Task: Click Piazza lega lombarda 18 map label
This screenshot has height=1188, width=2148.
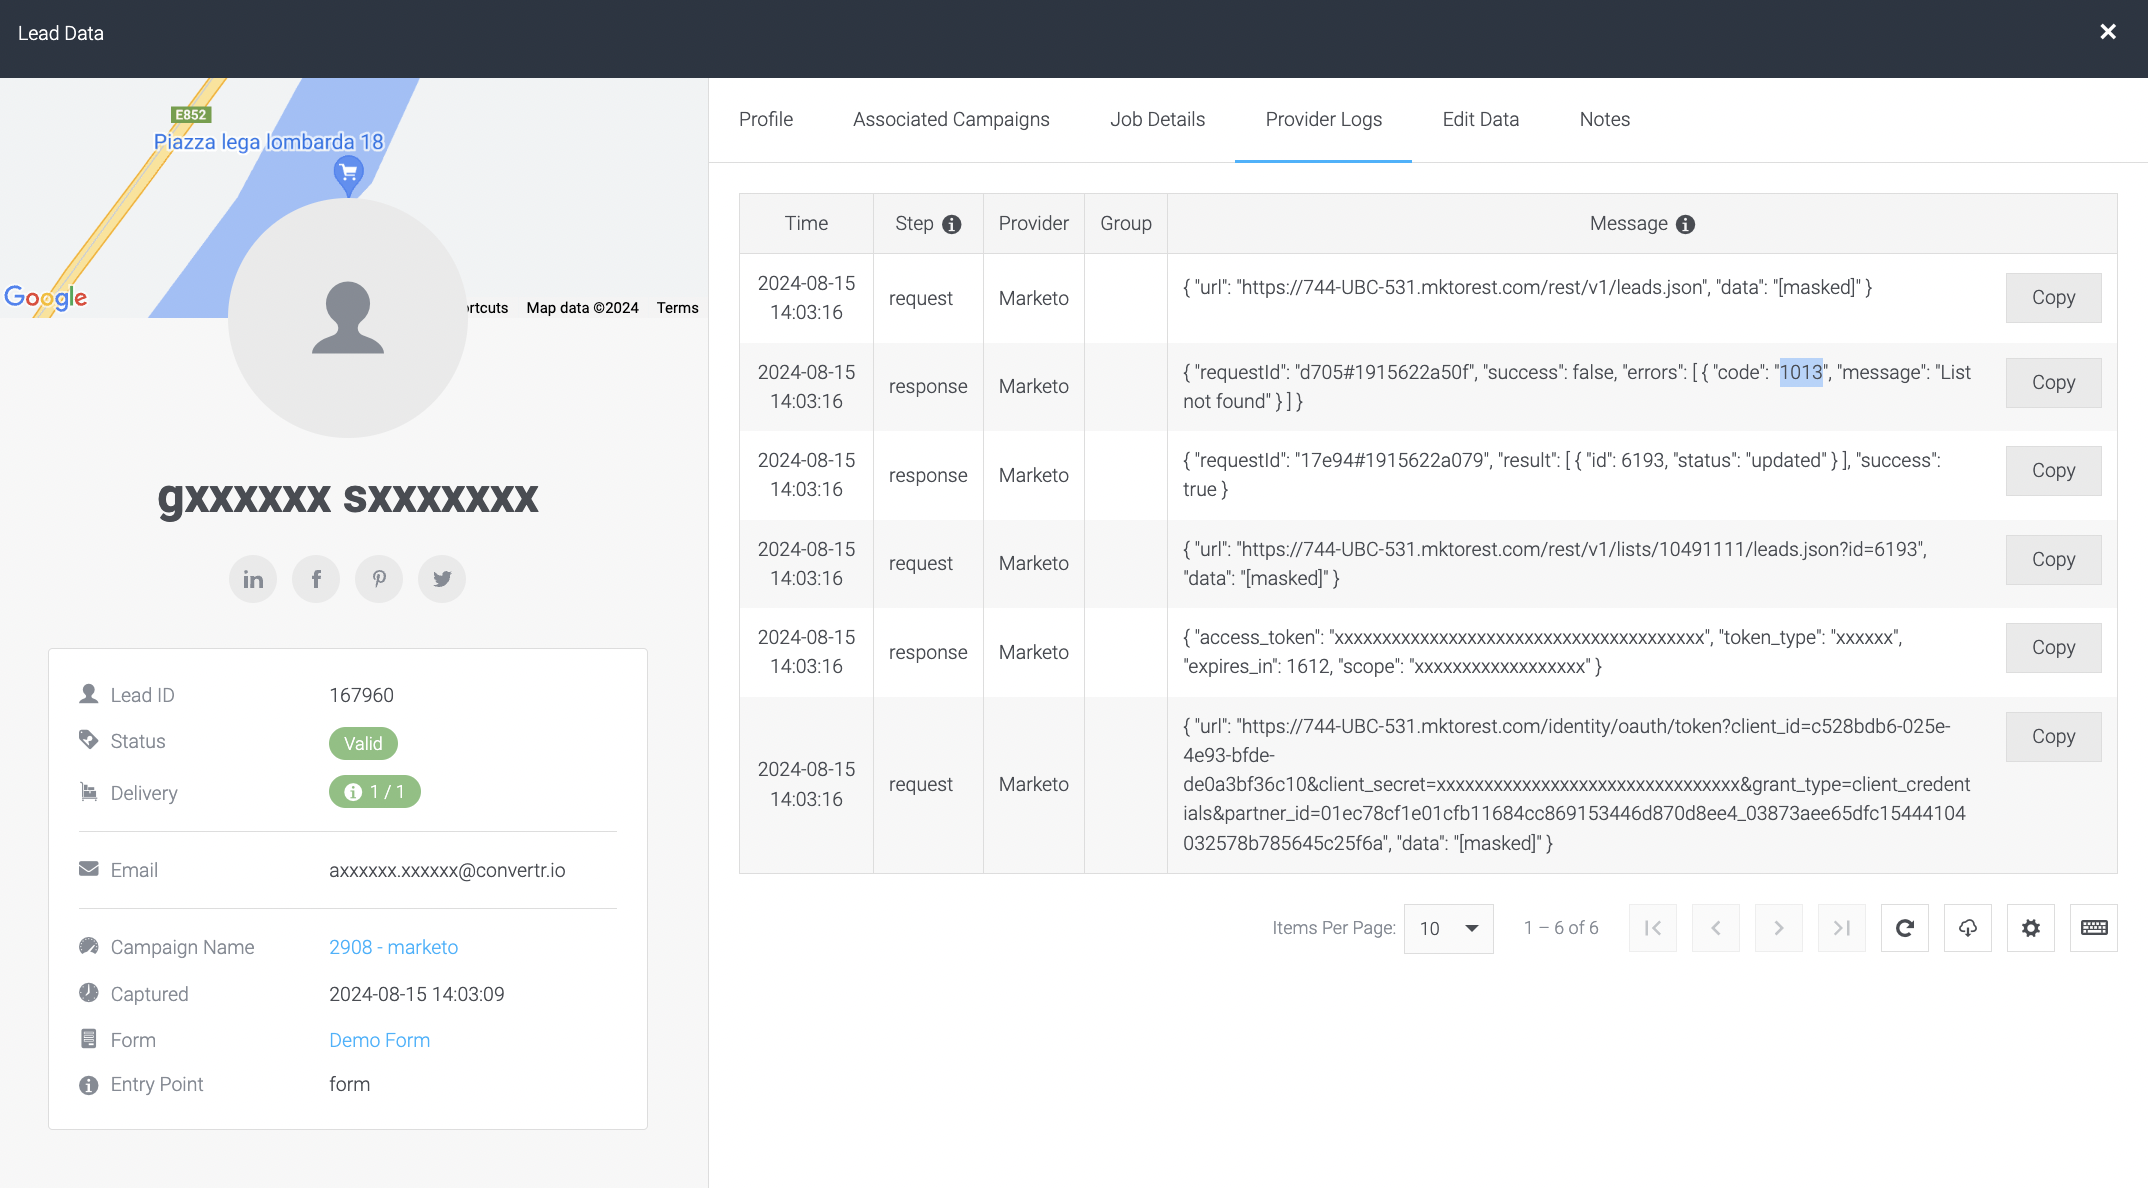Action: click(x=268, y=142)
